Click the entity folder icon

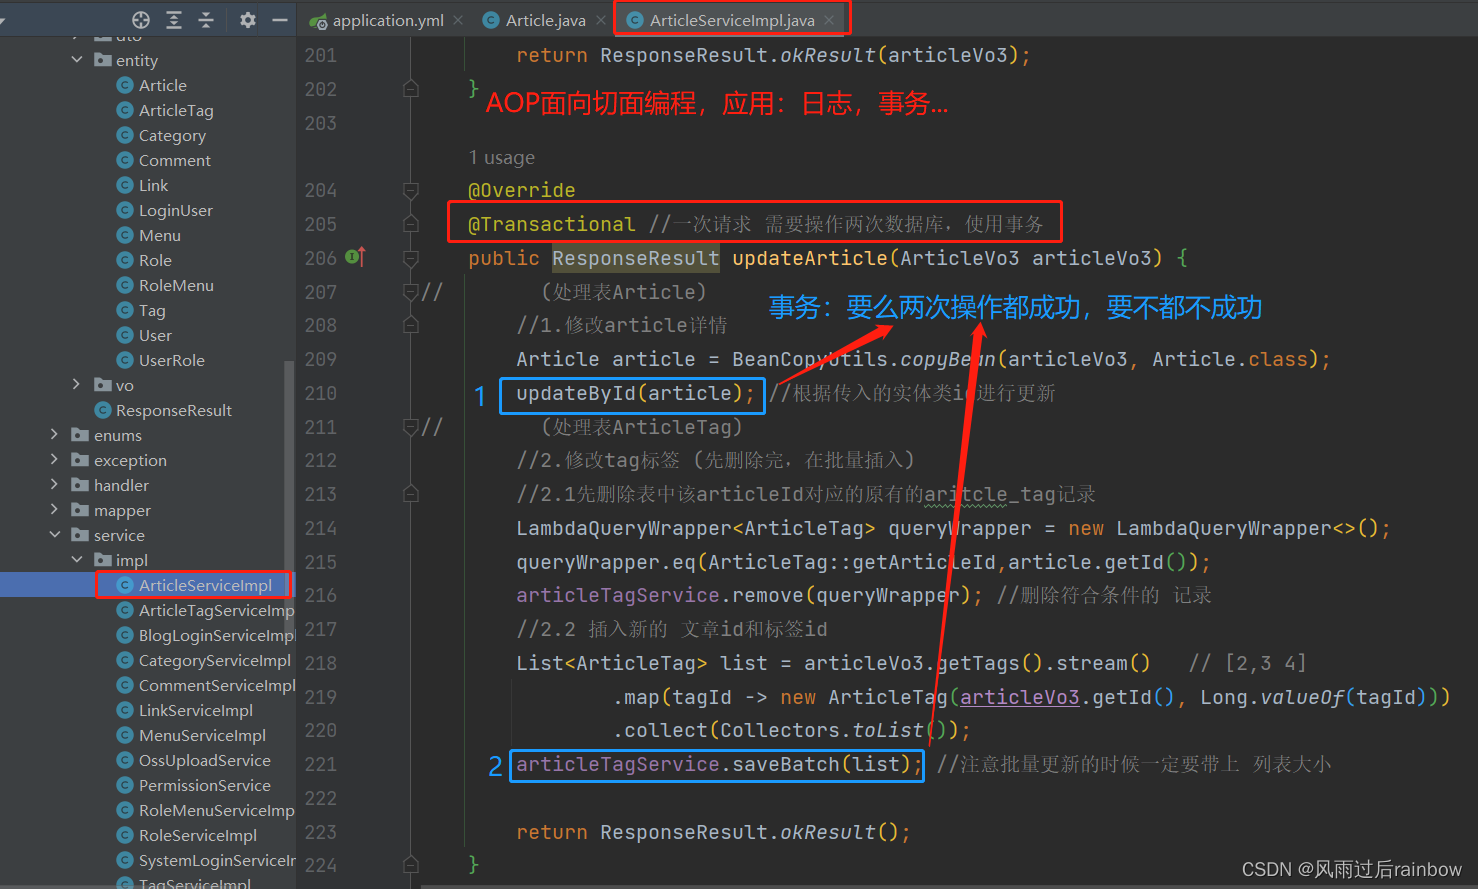[x=102, y=60]
